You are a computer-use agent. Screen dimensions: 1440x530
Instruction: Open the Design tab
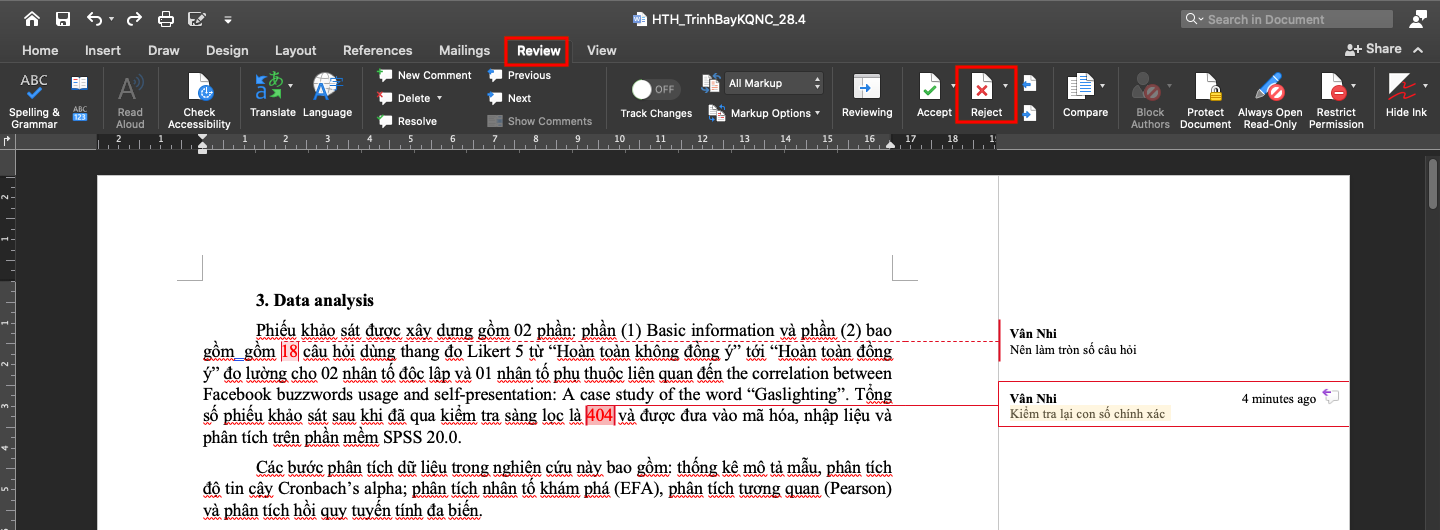tap(227, 50)
